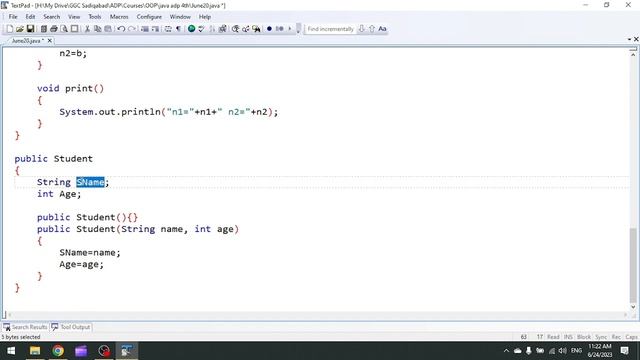The image size is (640, 360).
Task: Create a new document with toolbar icon
Action: [x=9, y=29]
